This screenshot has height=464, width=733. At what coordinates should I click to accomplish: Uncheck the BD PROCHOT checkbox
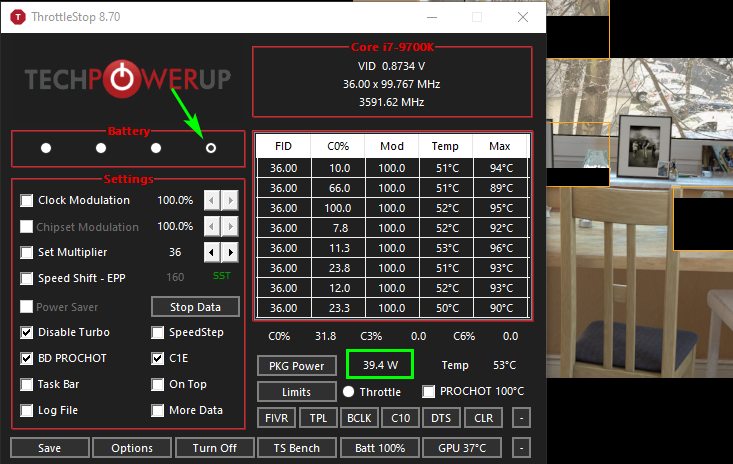27,358
